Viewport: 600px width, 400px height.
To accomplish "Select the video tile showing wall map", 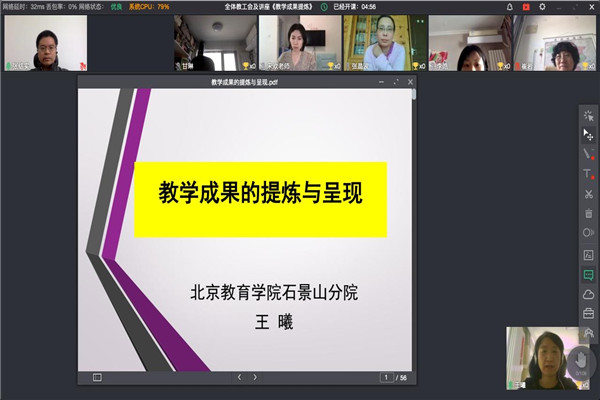I will pyautogui.click(x=554, y=43).
